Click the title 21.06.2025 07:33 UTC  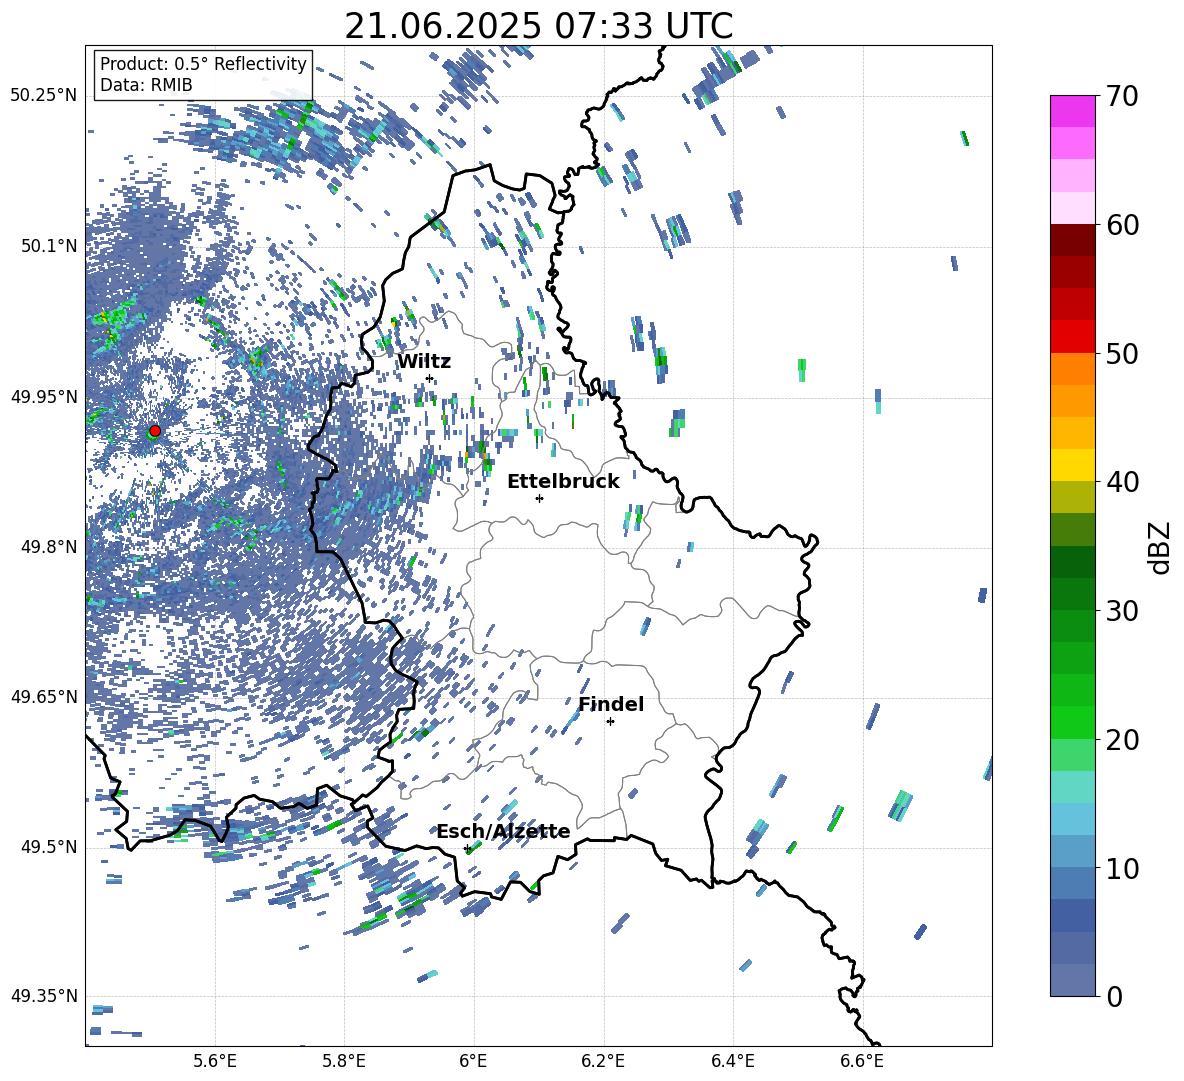coord(538,26)
